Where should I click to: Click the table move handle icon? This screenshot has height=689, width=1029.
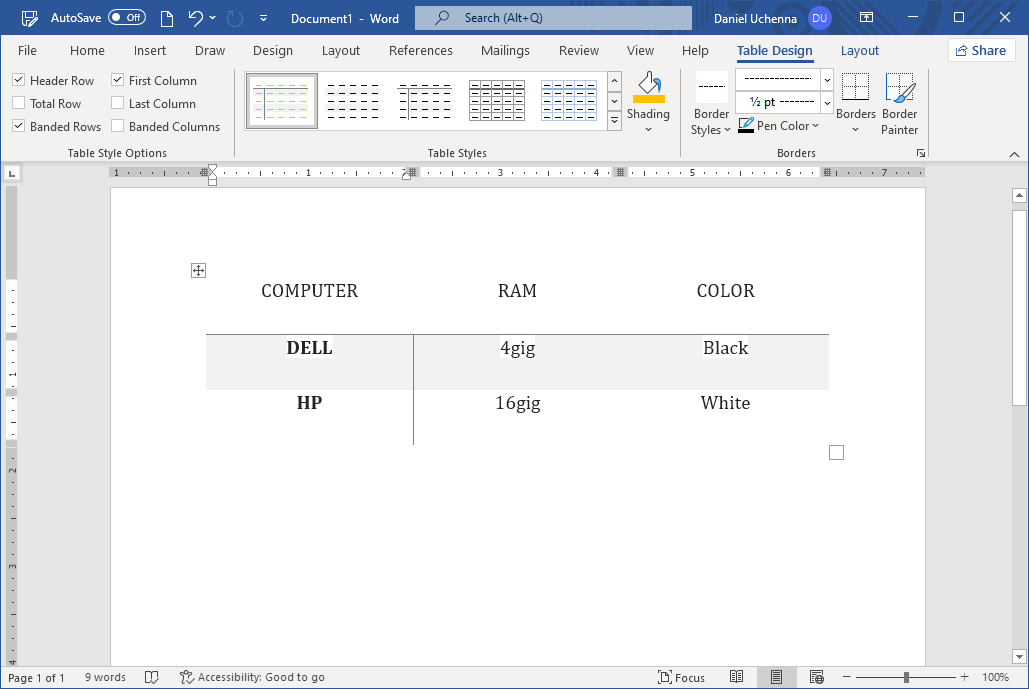[x=198, y=271]
